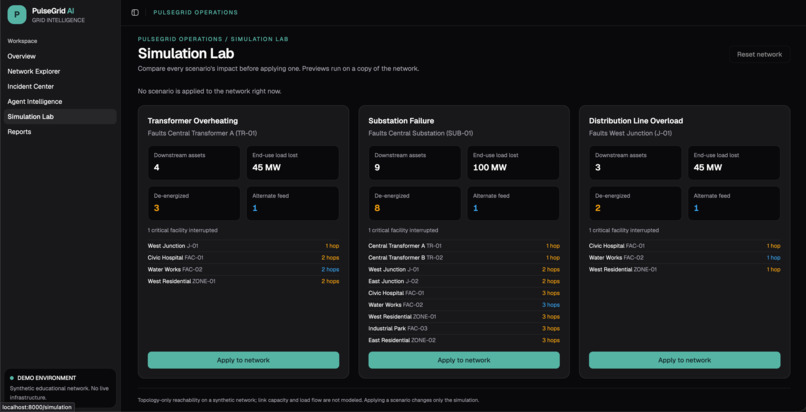
Task: Open the Reports page
Action: click(x=60, y=132)
